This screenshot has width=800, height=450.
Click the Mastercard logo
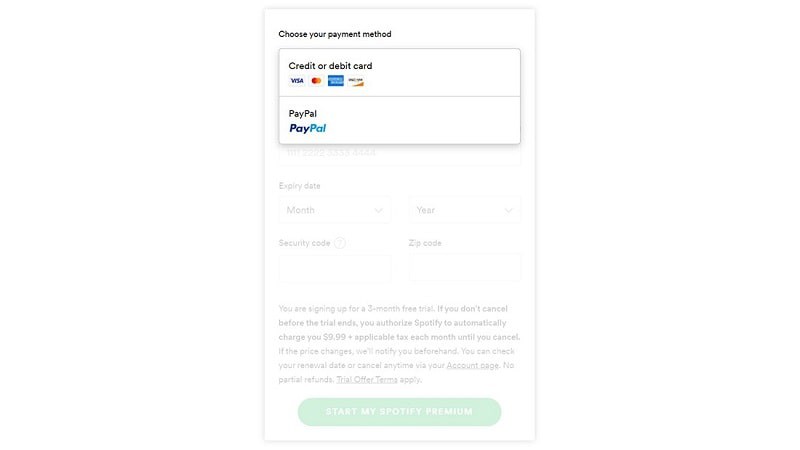(x=316, y=81)
